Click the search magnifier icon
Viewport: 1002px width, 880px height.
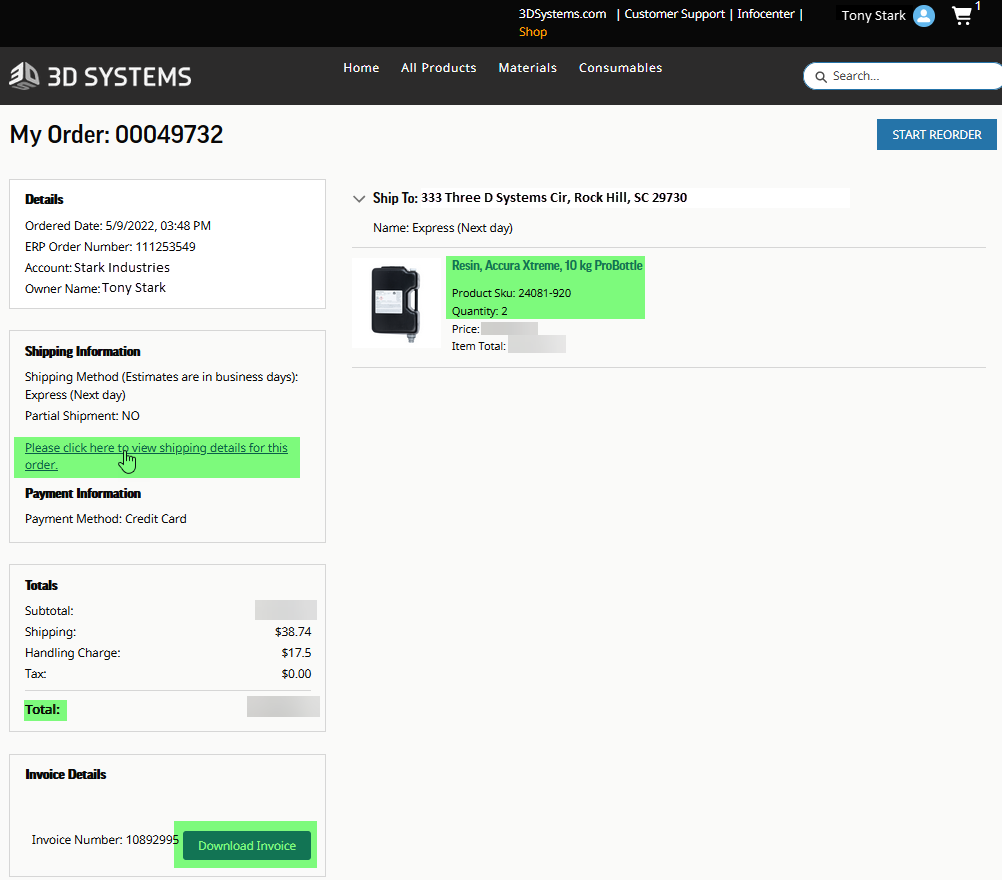click(820, 76)
